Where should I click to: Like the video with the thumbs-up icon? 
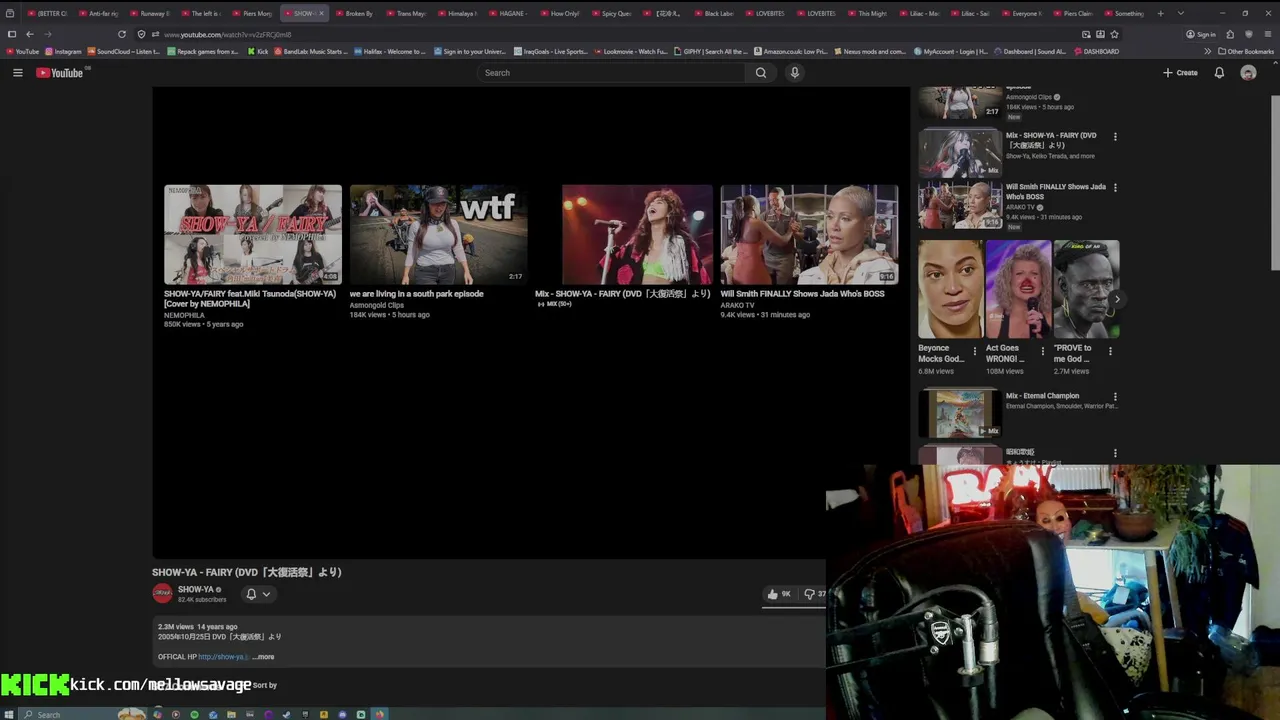click(x=779, y=594)
